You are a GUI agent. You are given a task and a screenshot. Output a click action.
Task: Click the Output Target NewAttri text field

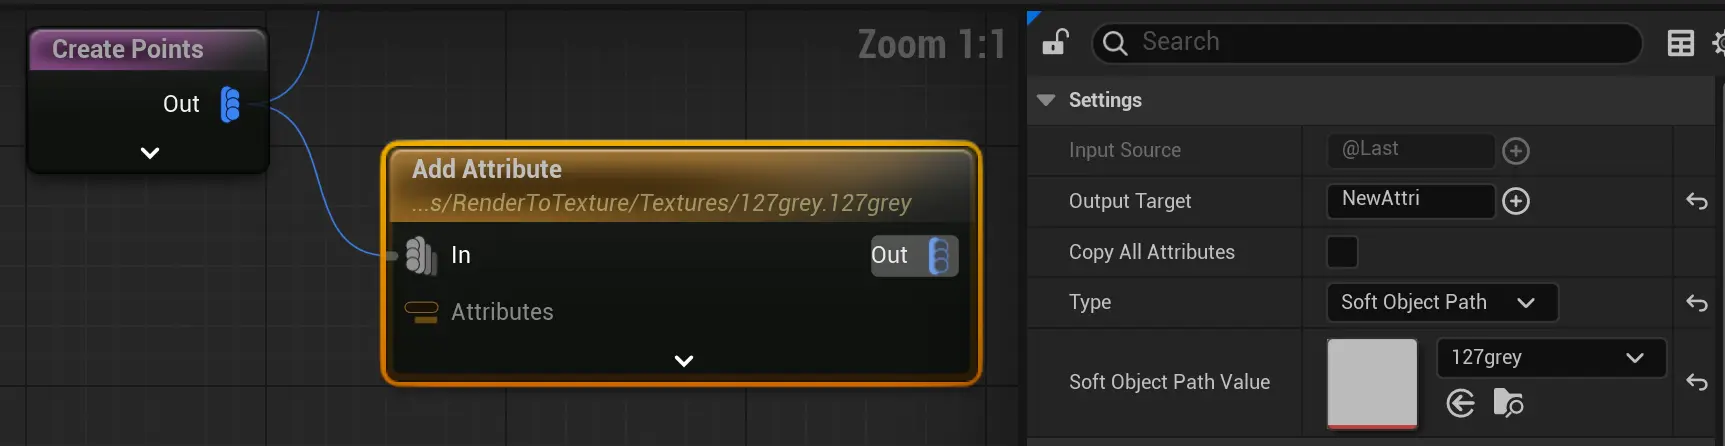click(x=1410, y=200)
